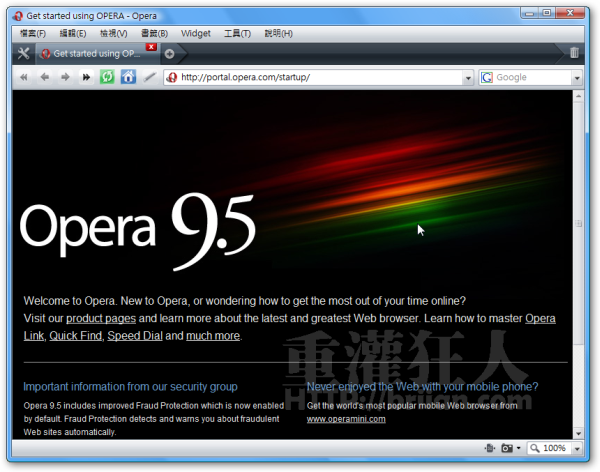This screenshot has height=472, width=600.
Task: Go to the Home page icon
Action: tap(128, 77)
